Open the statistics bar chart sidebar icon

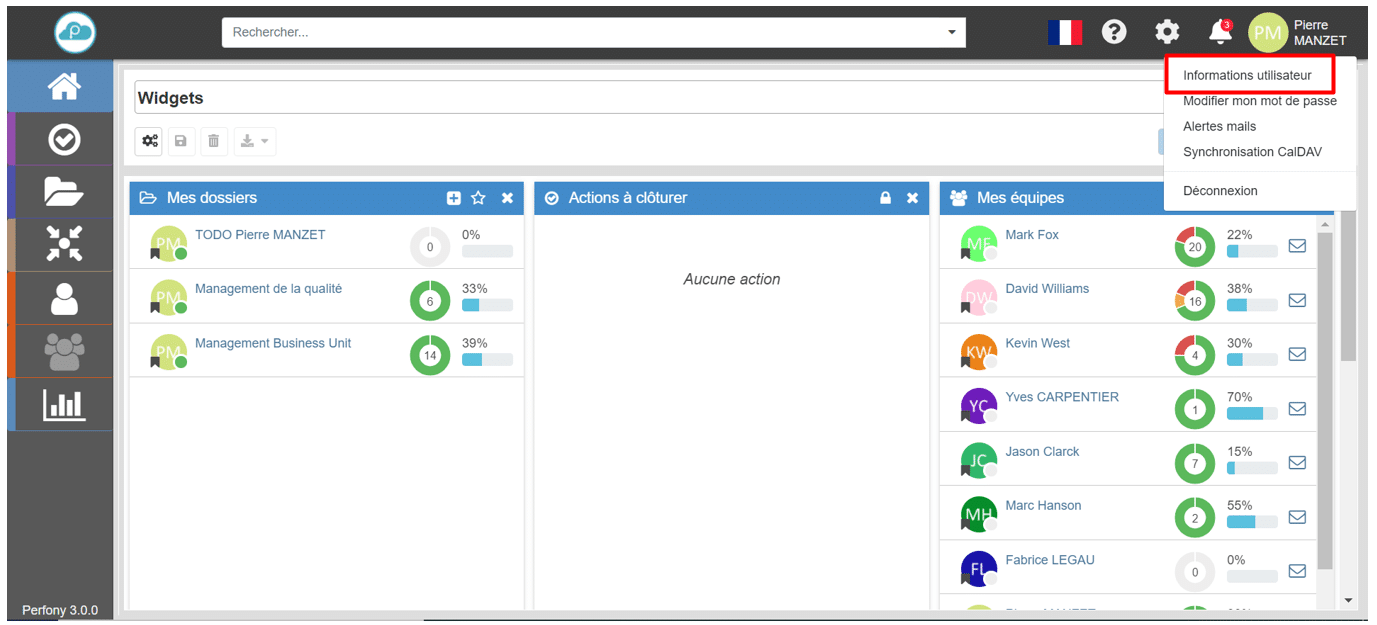coord(64,404)
